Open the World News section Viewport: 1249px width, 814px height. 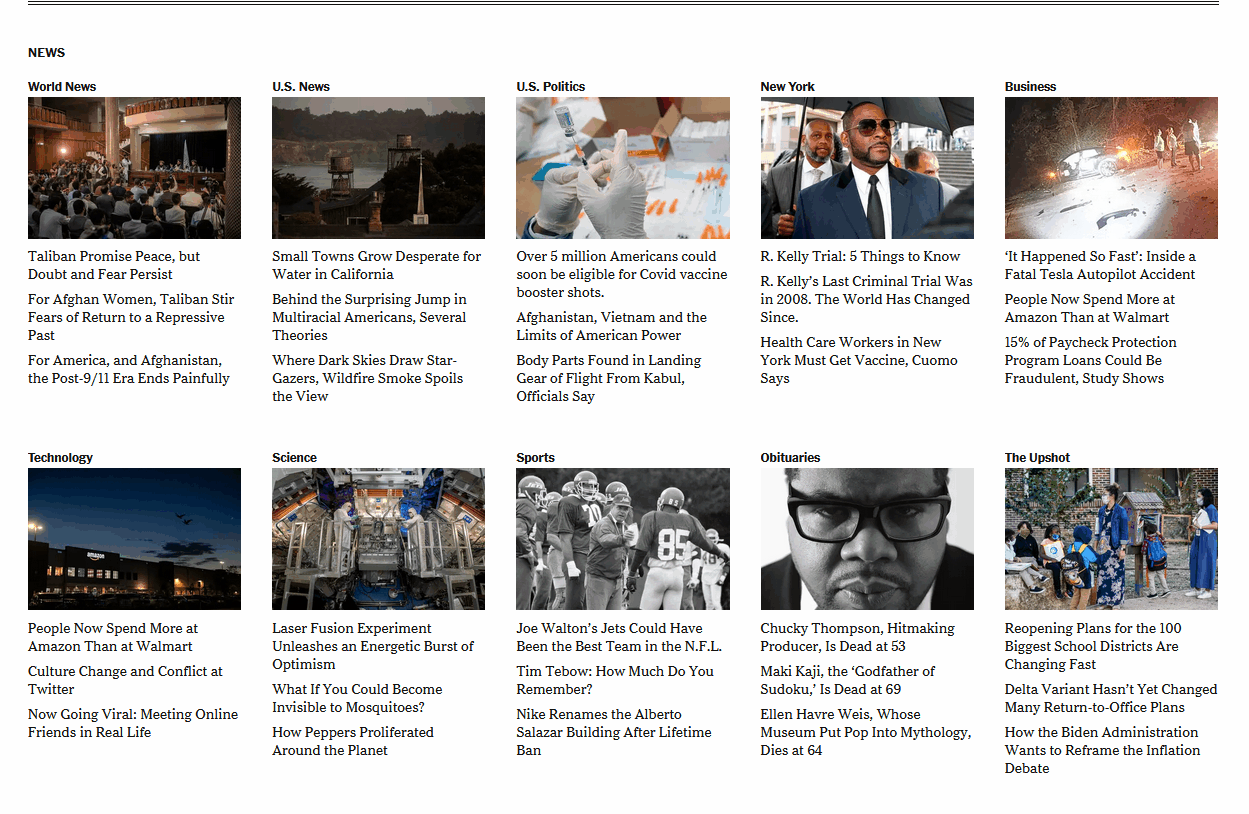coord(62,86)
